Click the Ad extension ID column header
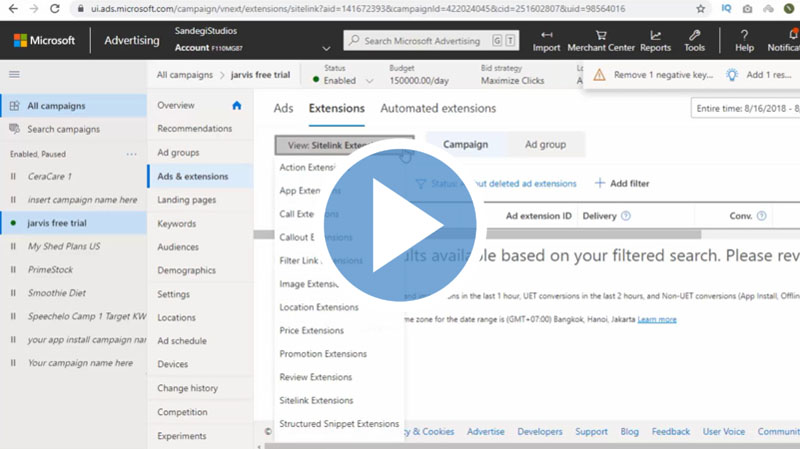The width and height of the screenshot is (800, 449). point(538,216)
